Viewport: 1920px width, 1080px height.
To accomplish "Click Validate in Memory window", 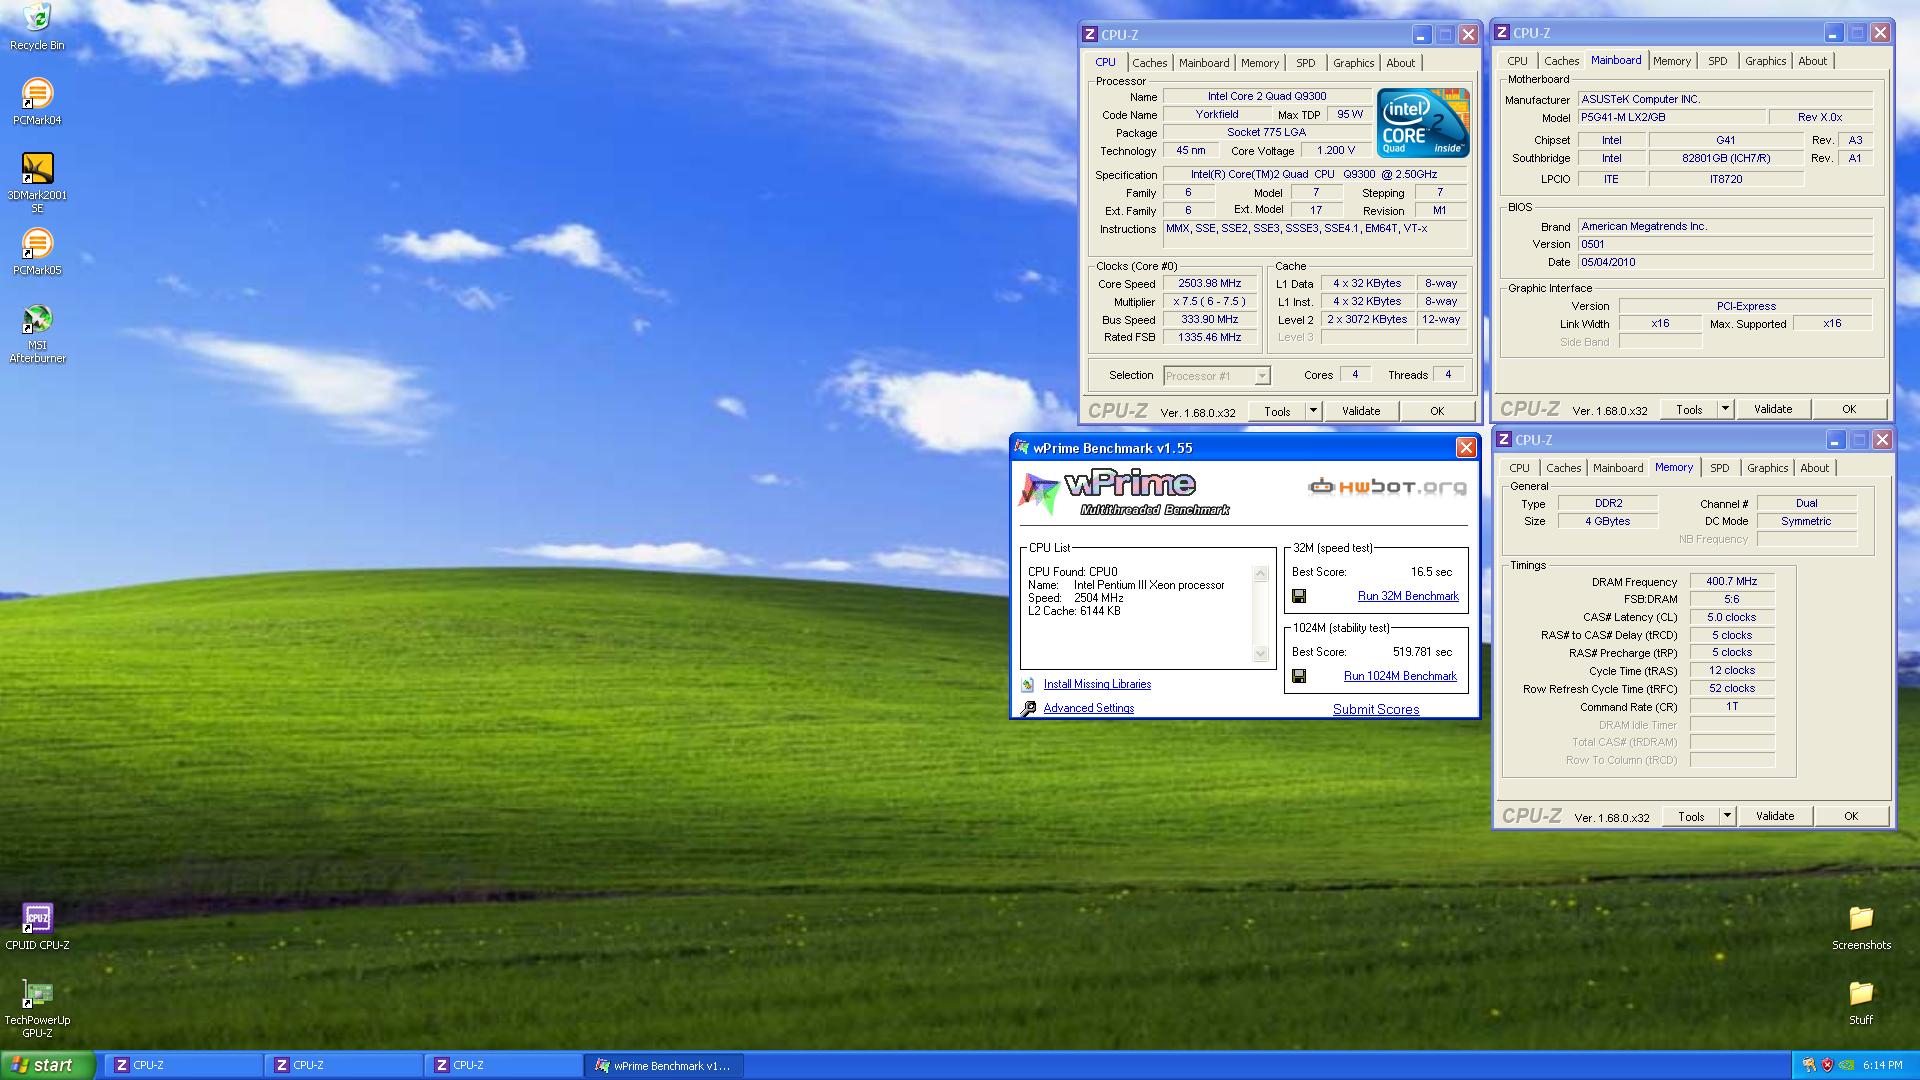I will [1774, 816].
